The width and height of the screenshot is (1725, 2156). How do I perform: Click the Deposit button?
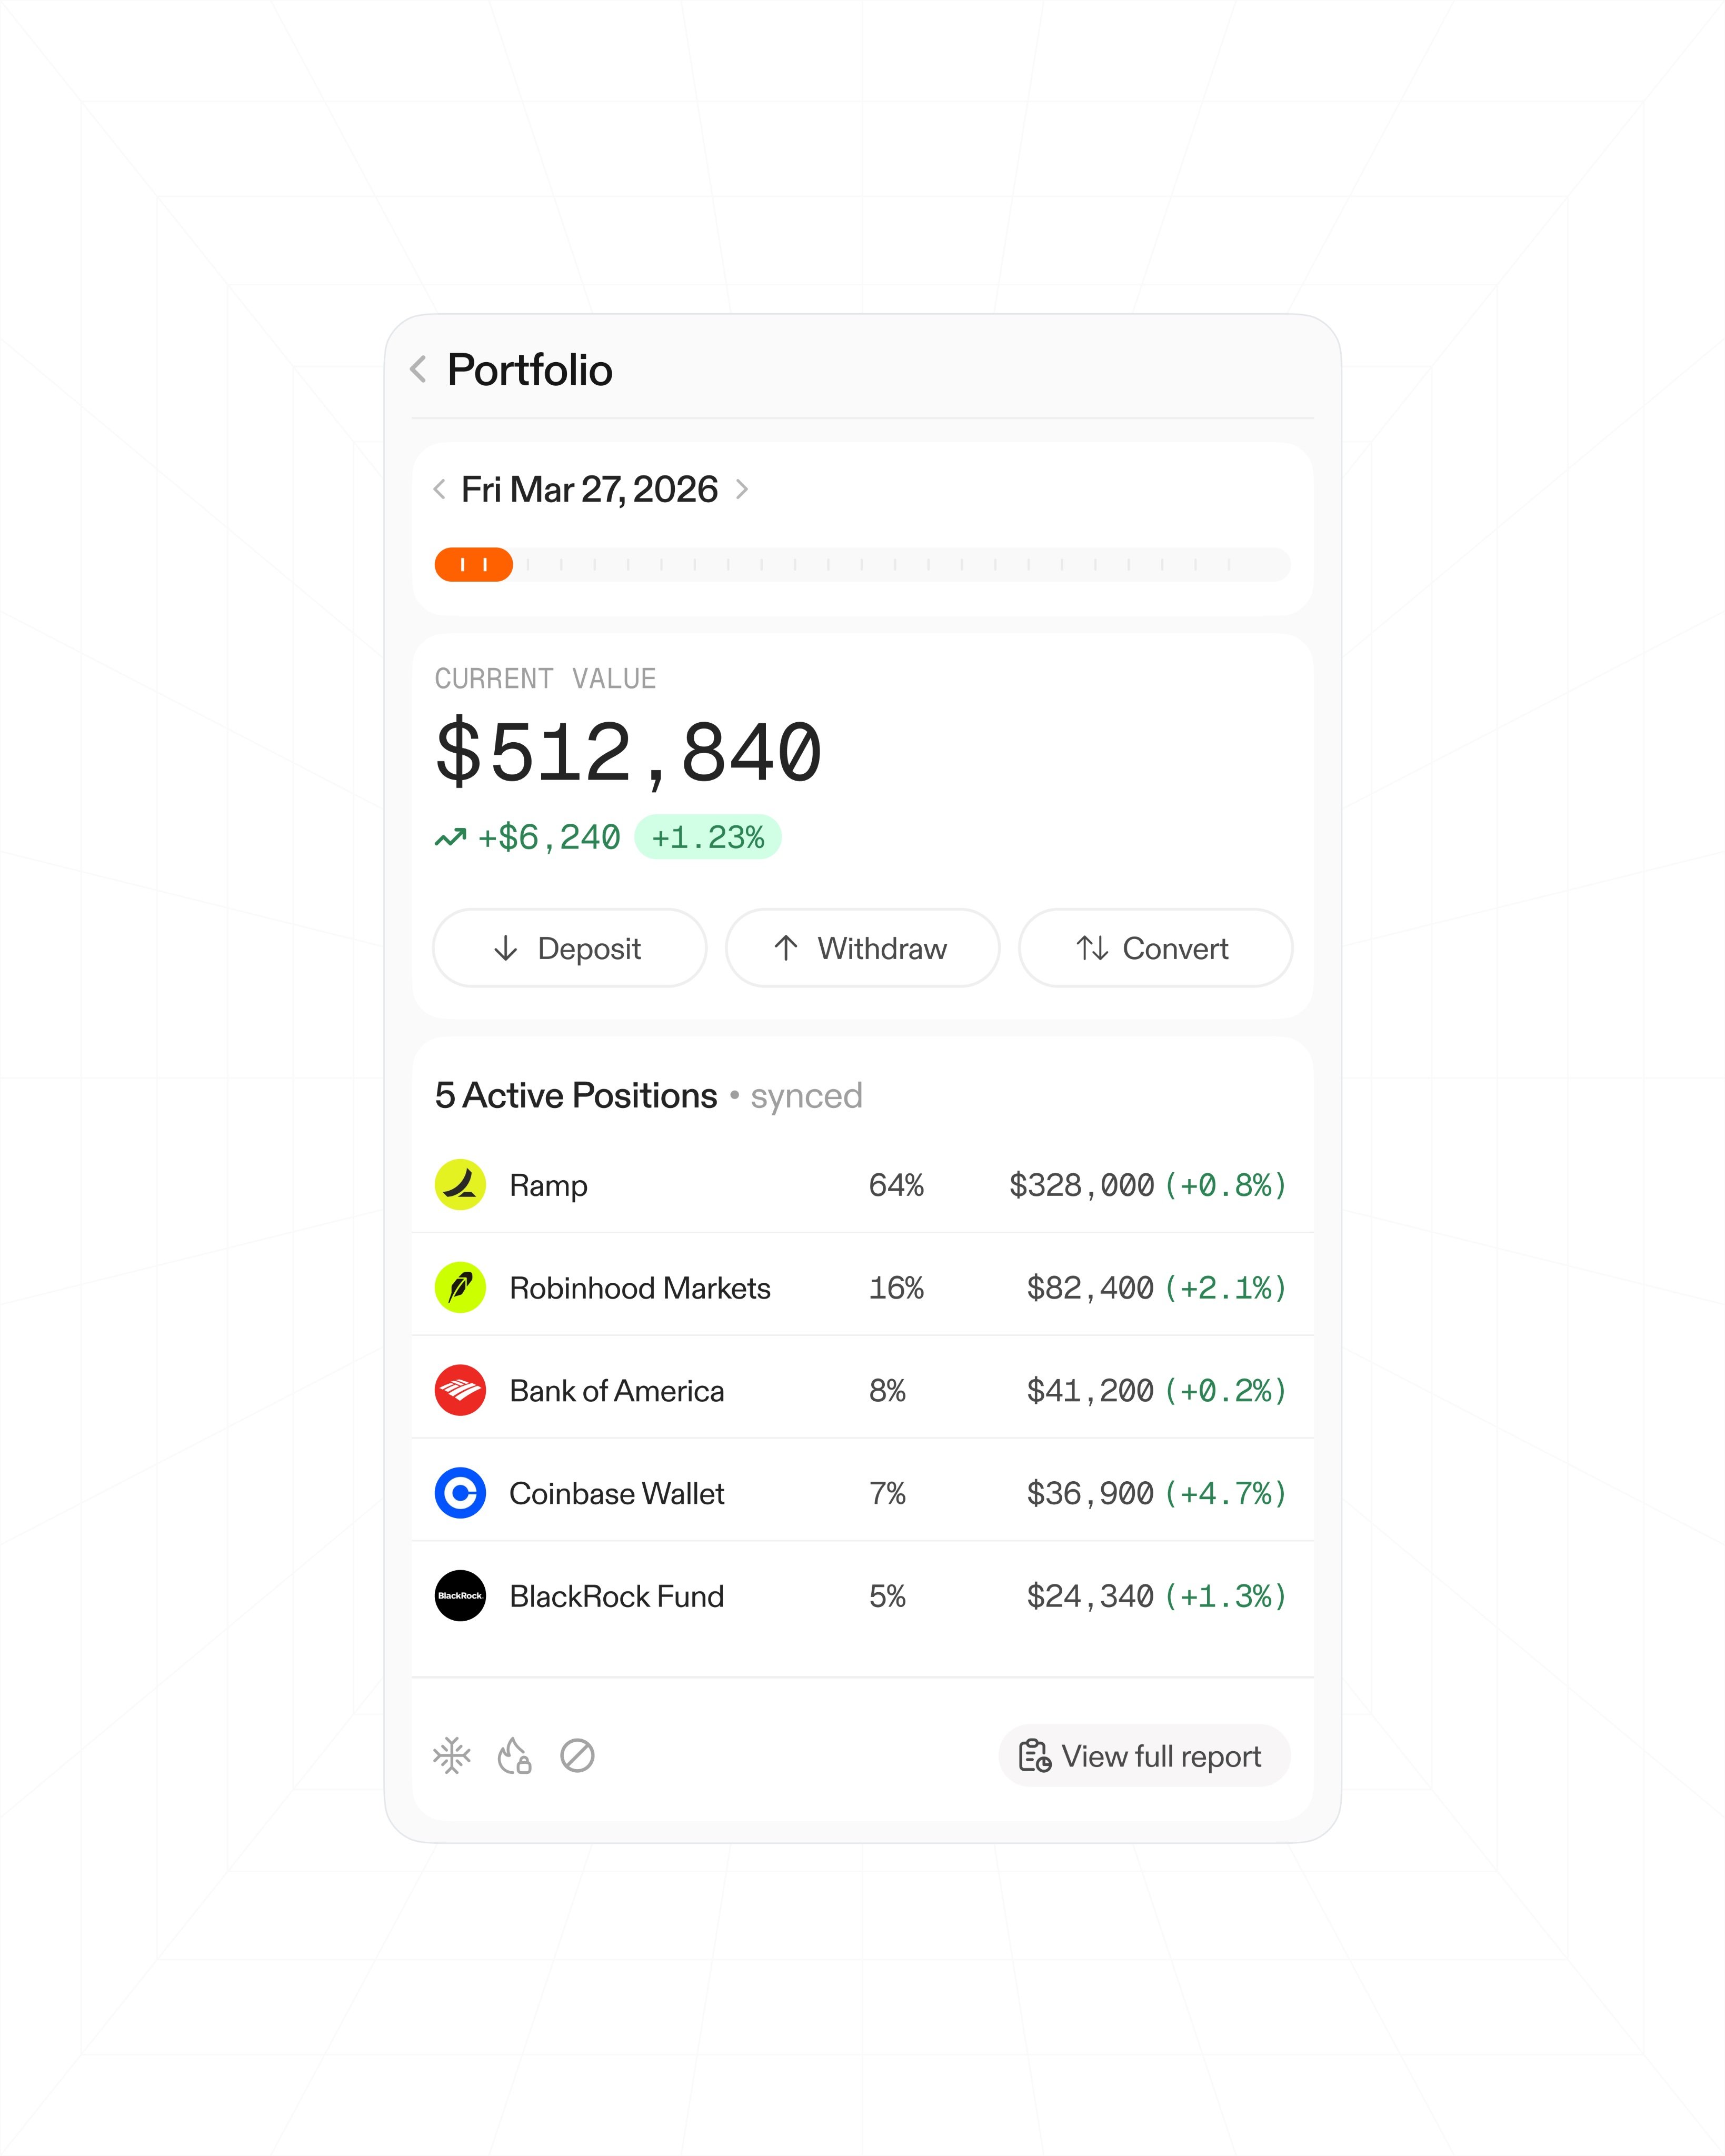(x=569, y=948)
